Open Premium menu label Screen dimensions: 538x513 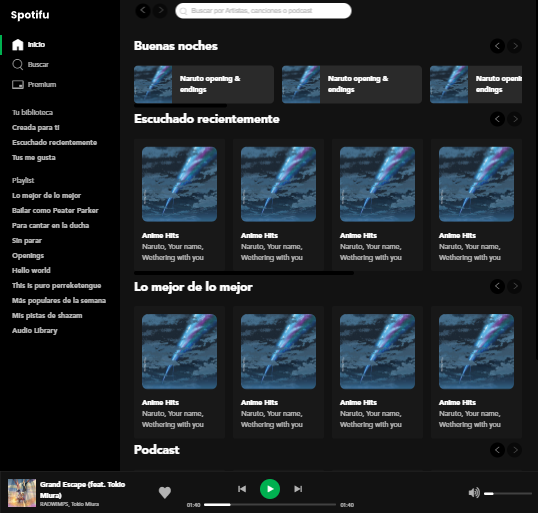pos(42,84)
